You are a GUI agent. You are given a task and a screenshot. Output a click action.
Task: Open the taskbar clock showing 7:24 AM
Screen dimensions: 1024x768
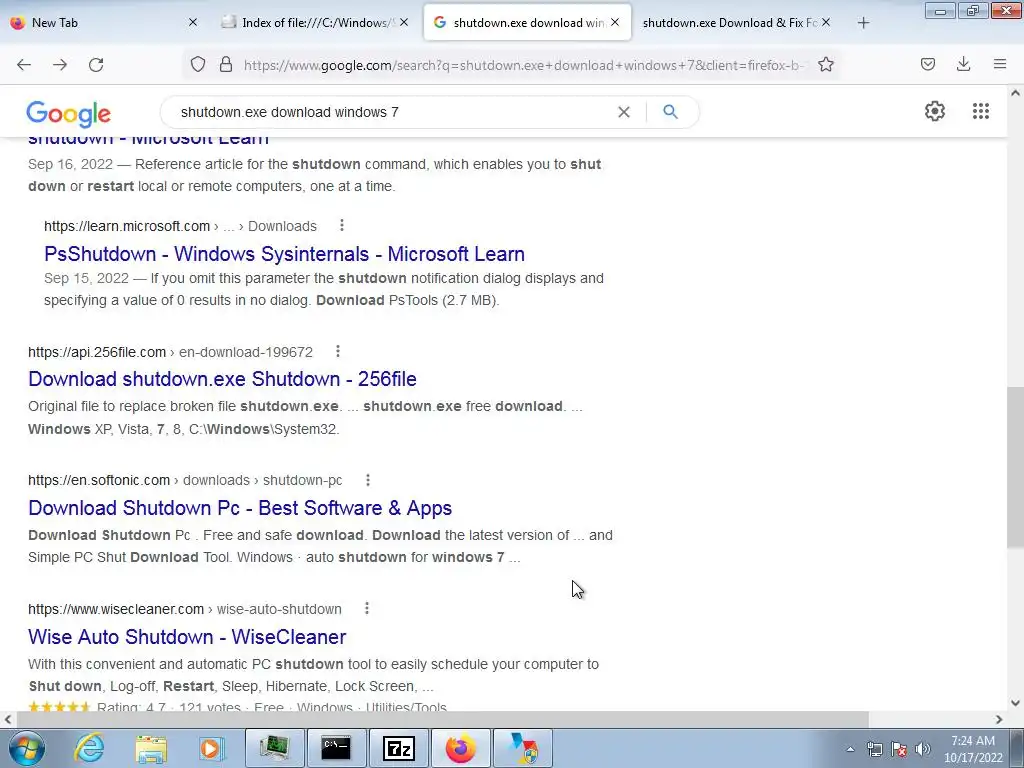point(973,749)
